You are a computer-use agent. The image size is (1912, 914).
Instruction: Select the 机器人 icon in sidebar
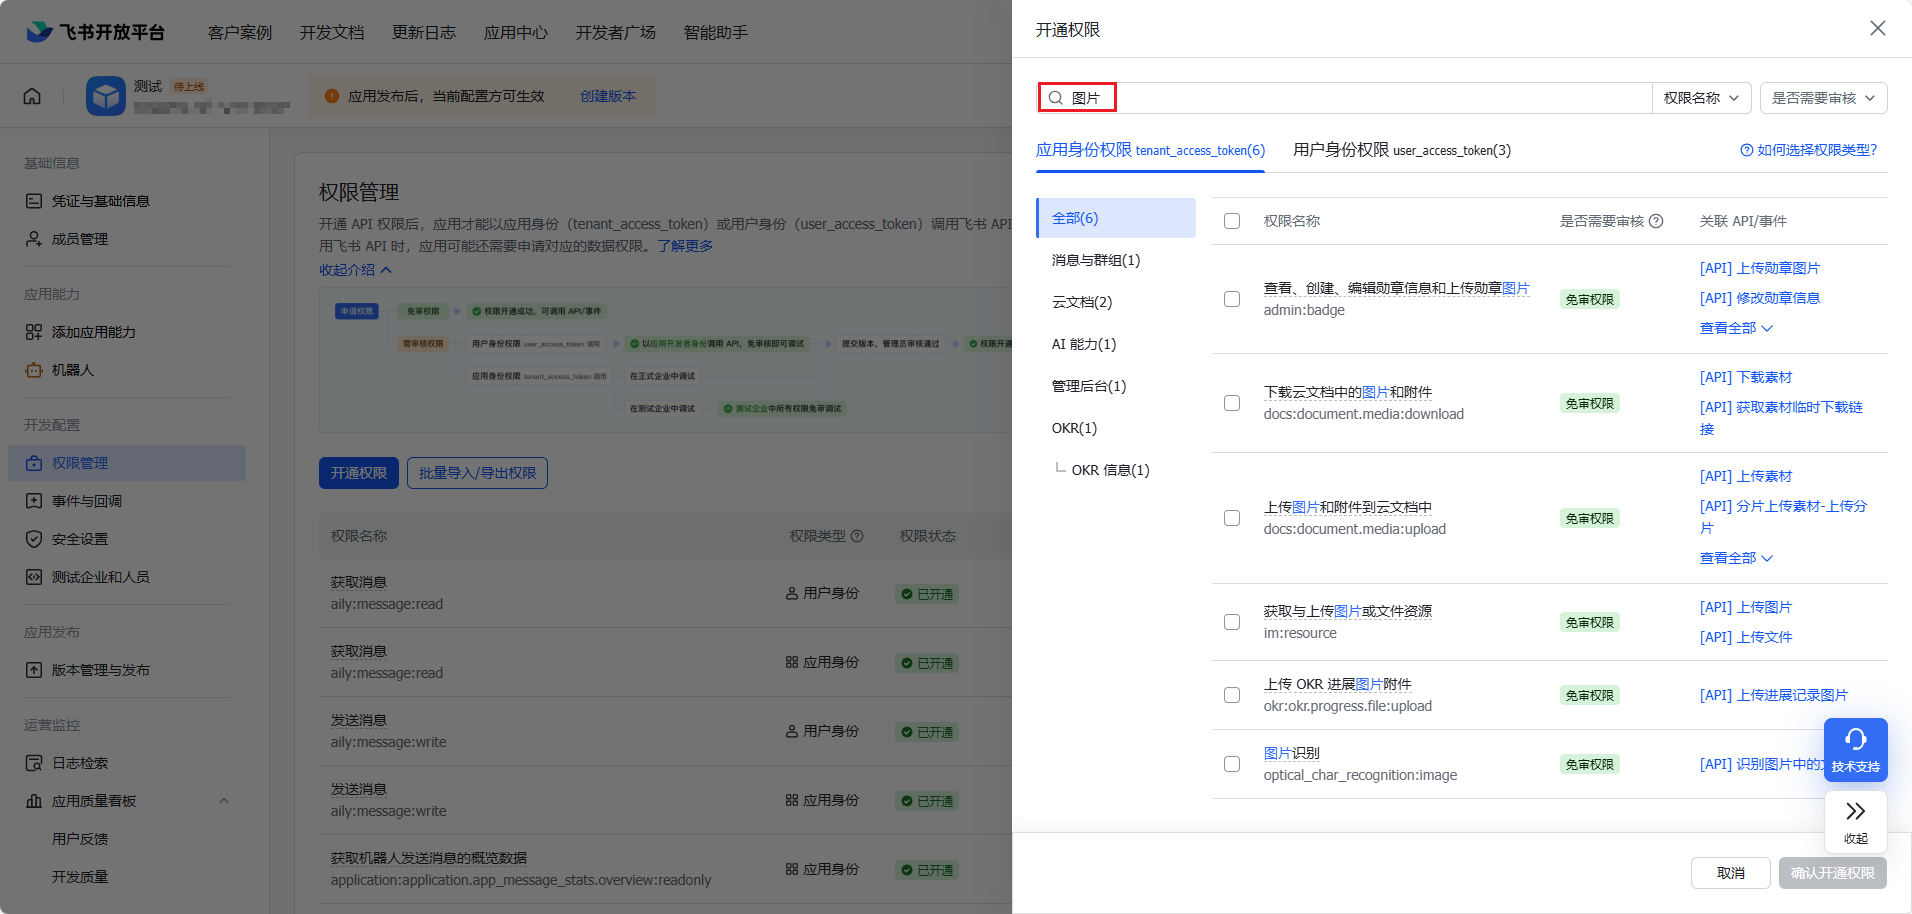click(x=33, y=369)
